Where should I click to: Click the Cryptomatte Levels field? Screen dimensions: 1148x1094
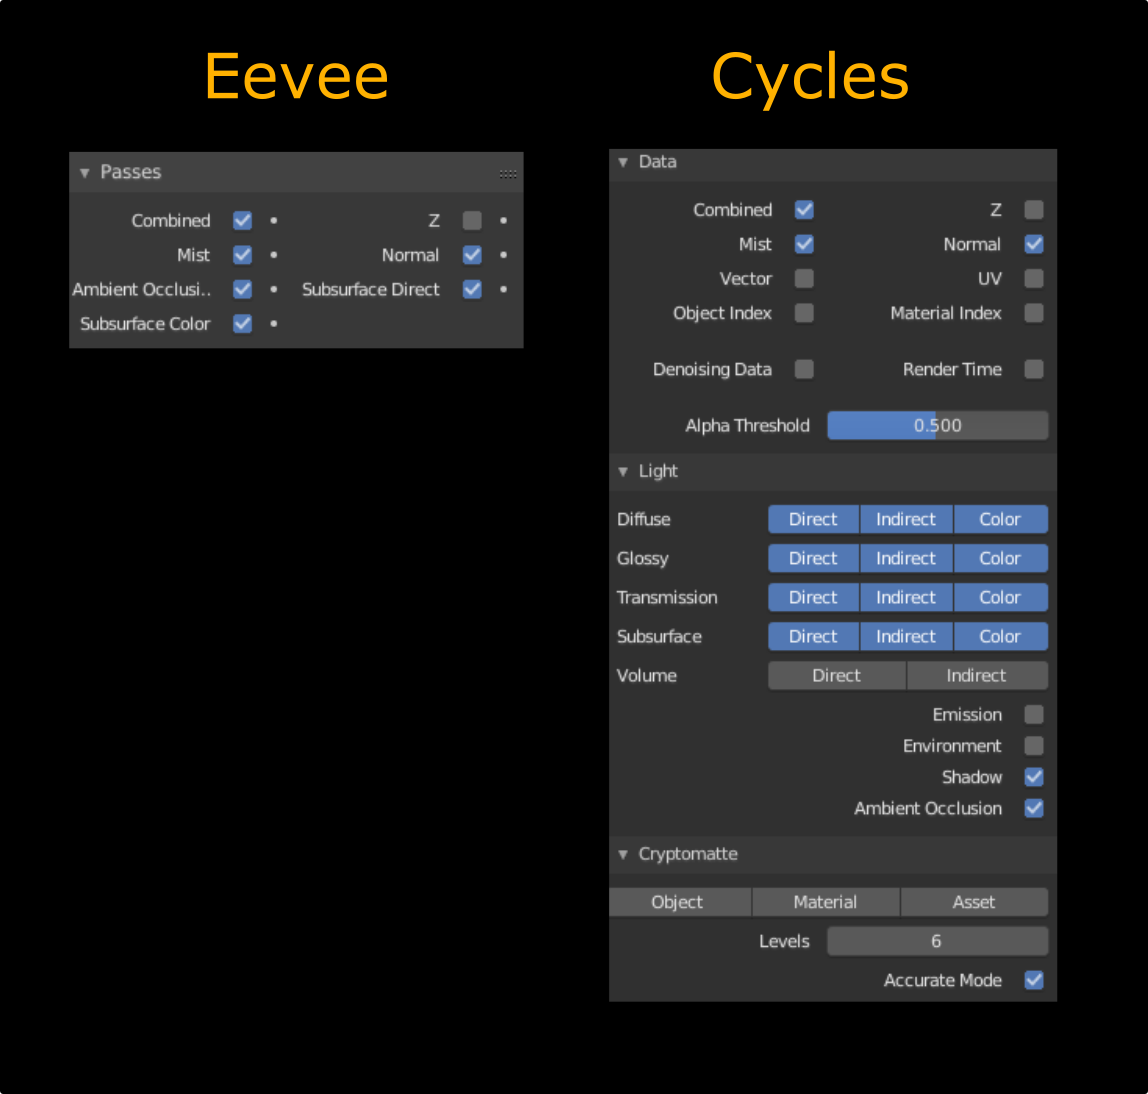tap(937, 942)
